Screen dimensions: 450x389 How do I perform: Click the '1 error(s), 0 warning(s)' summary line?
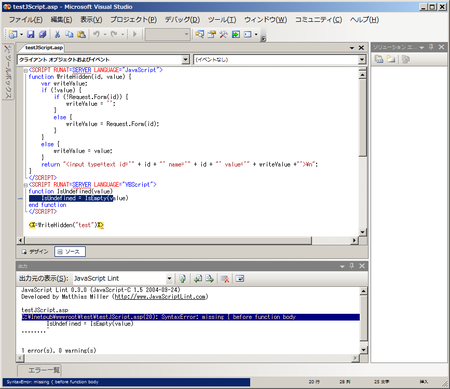pos(59,351)
